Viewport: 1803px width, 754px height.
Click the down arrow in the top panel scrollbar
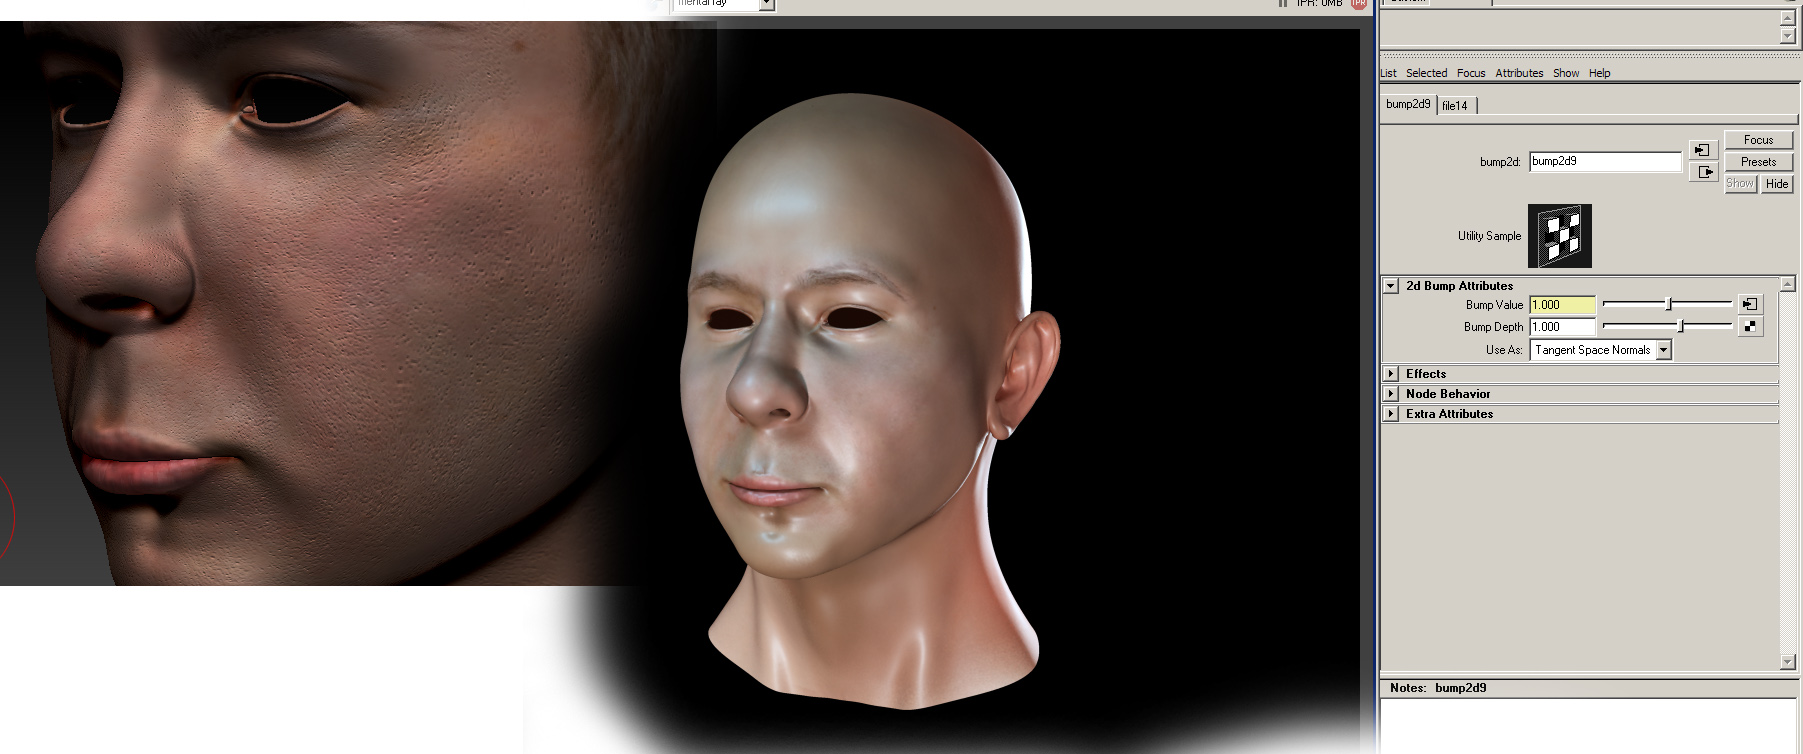tap(1788, 36)
